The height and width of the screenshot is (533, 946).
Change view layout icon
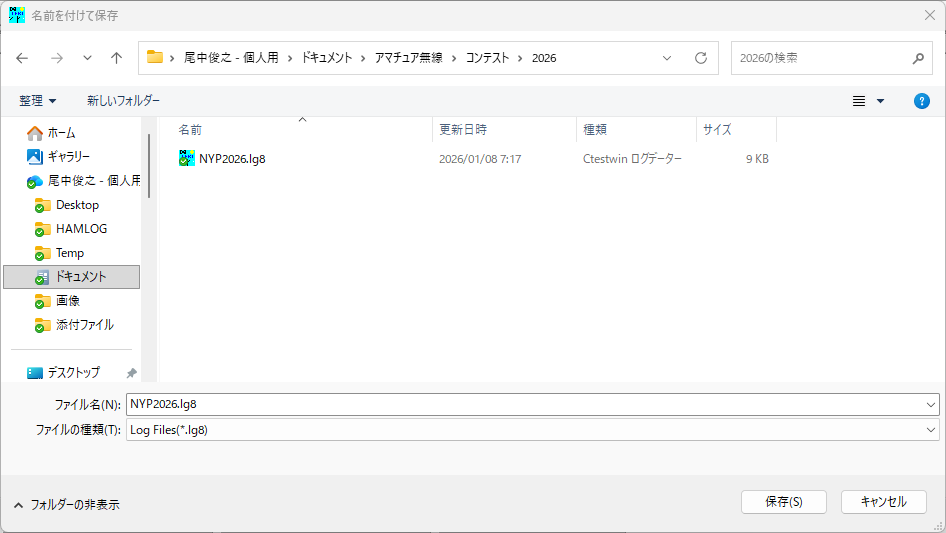859,101
